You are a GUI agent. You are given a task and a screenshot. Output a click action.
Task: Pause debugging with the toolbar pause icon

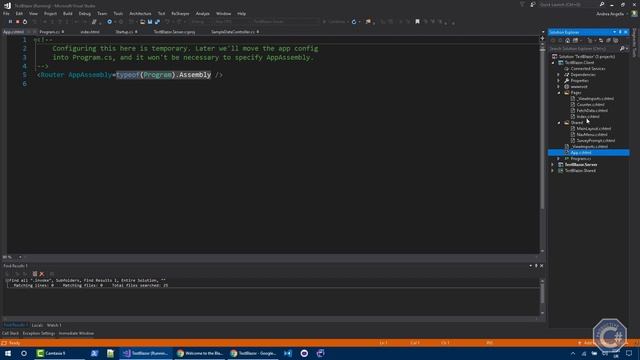point(10,22)
